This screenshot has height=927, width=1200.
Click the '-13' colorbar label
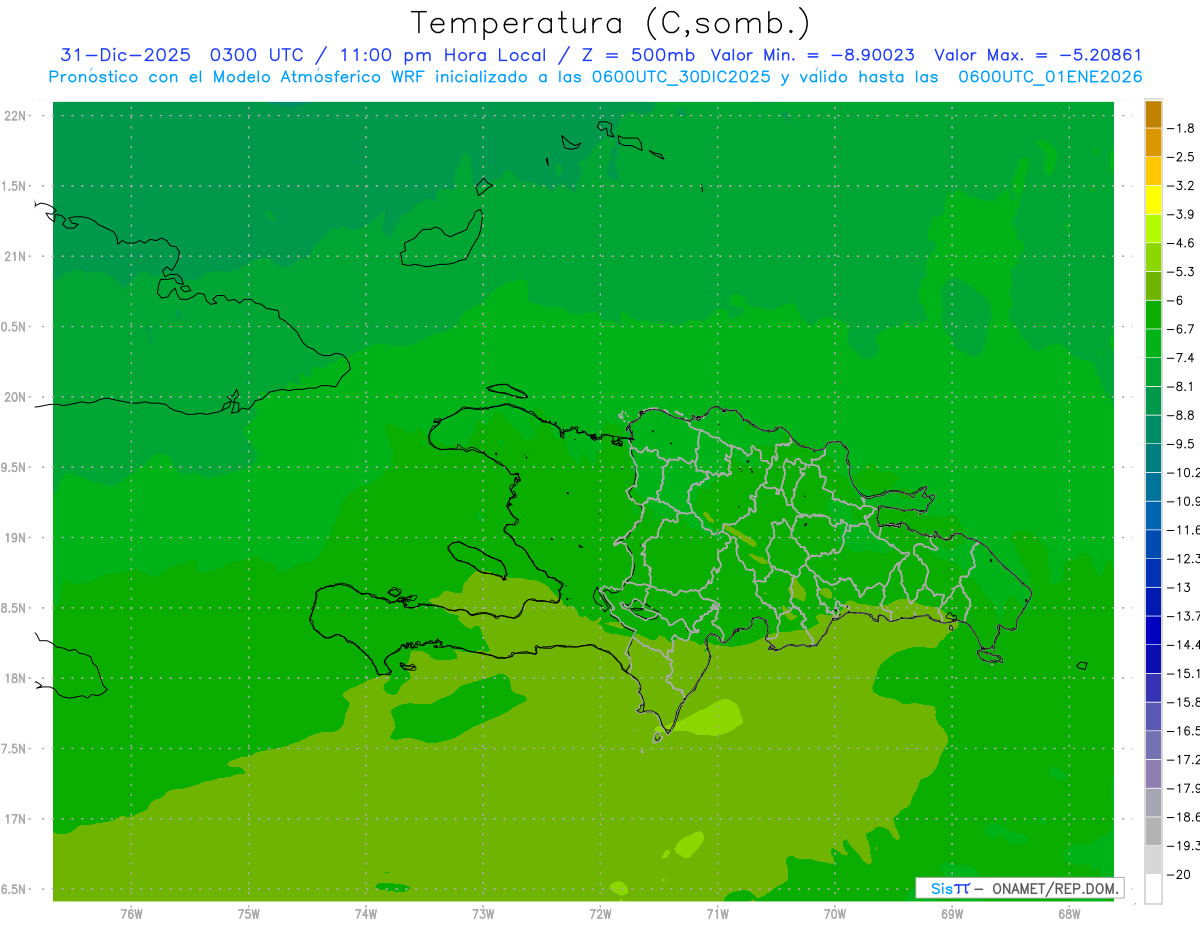pyautogui.click(x=1178, y=587)
